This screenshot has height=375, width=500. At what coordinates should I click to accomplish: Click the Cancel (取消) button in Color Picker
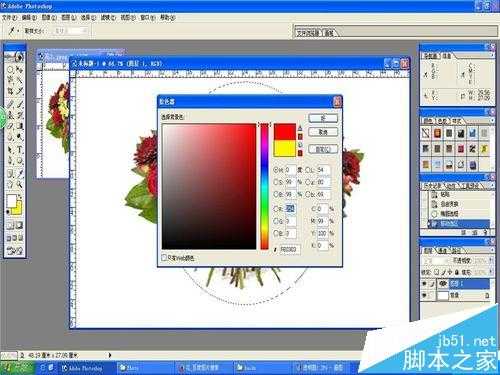click(x=323, y=132)
